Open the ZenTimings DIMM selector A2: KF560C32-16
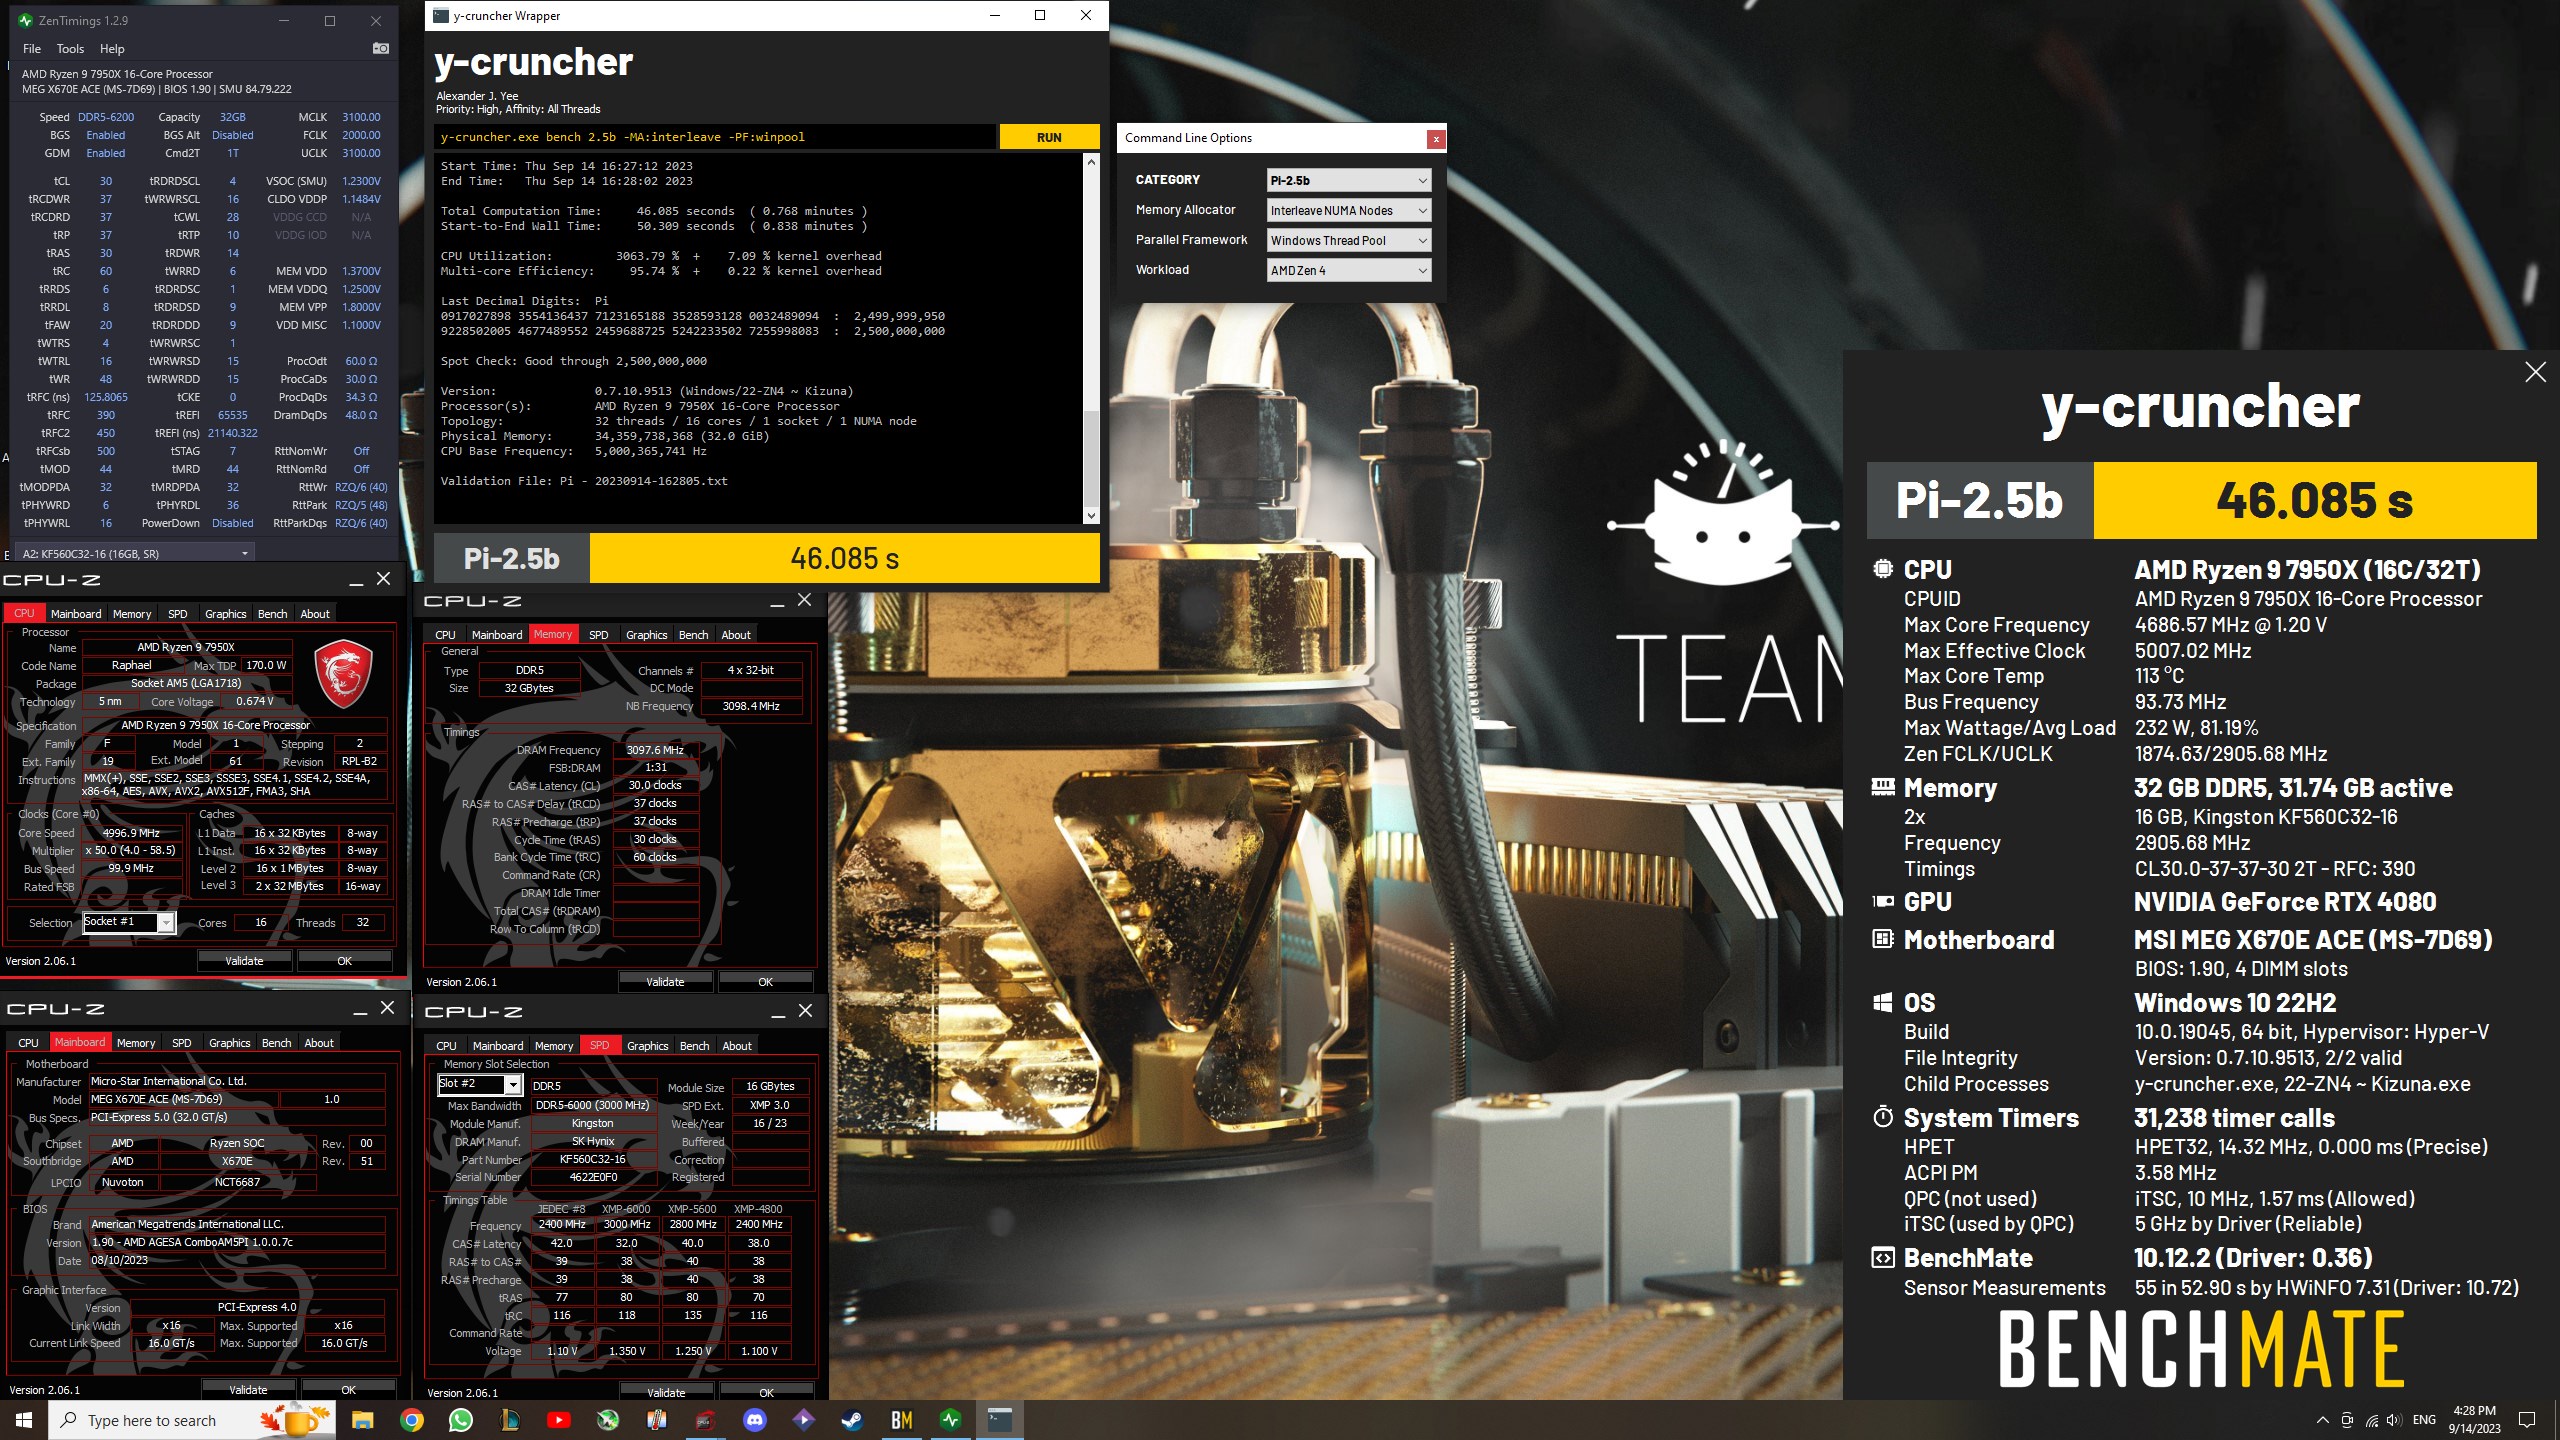 point(135,553)
